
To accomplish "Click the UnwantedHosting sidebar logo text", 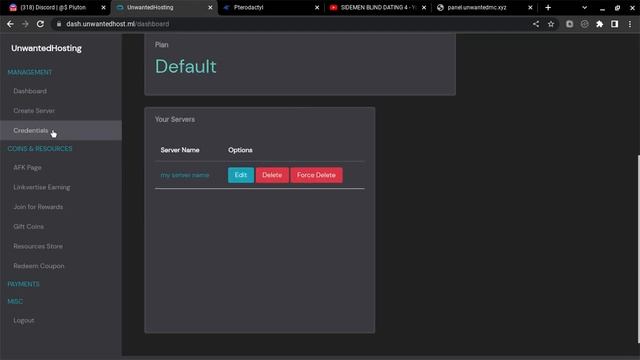I will (47, 48).
